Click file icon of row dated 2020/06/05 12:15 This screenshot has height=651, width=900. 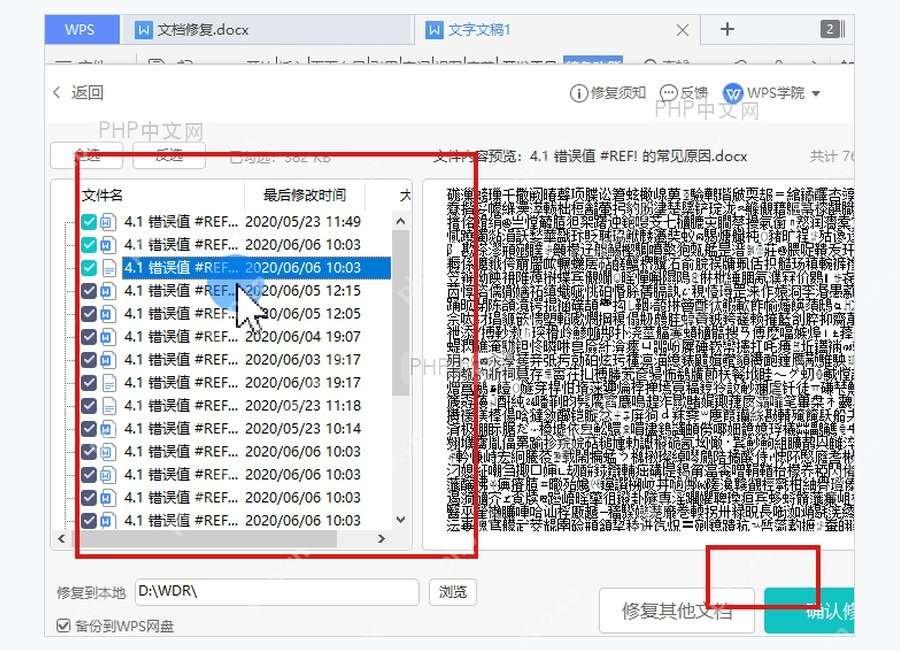click(108, 290)
